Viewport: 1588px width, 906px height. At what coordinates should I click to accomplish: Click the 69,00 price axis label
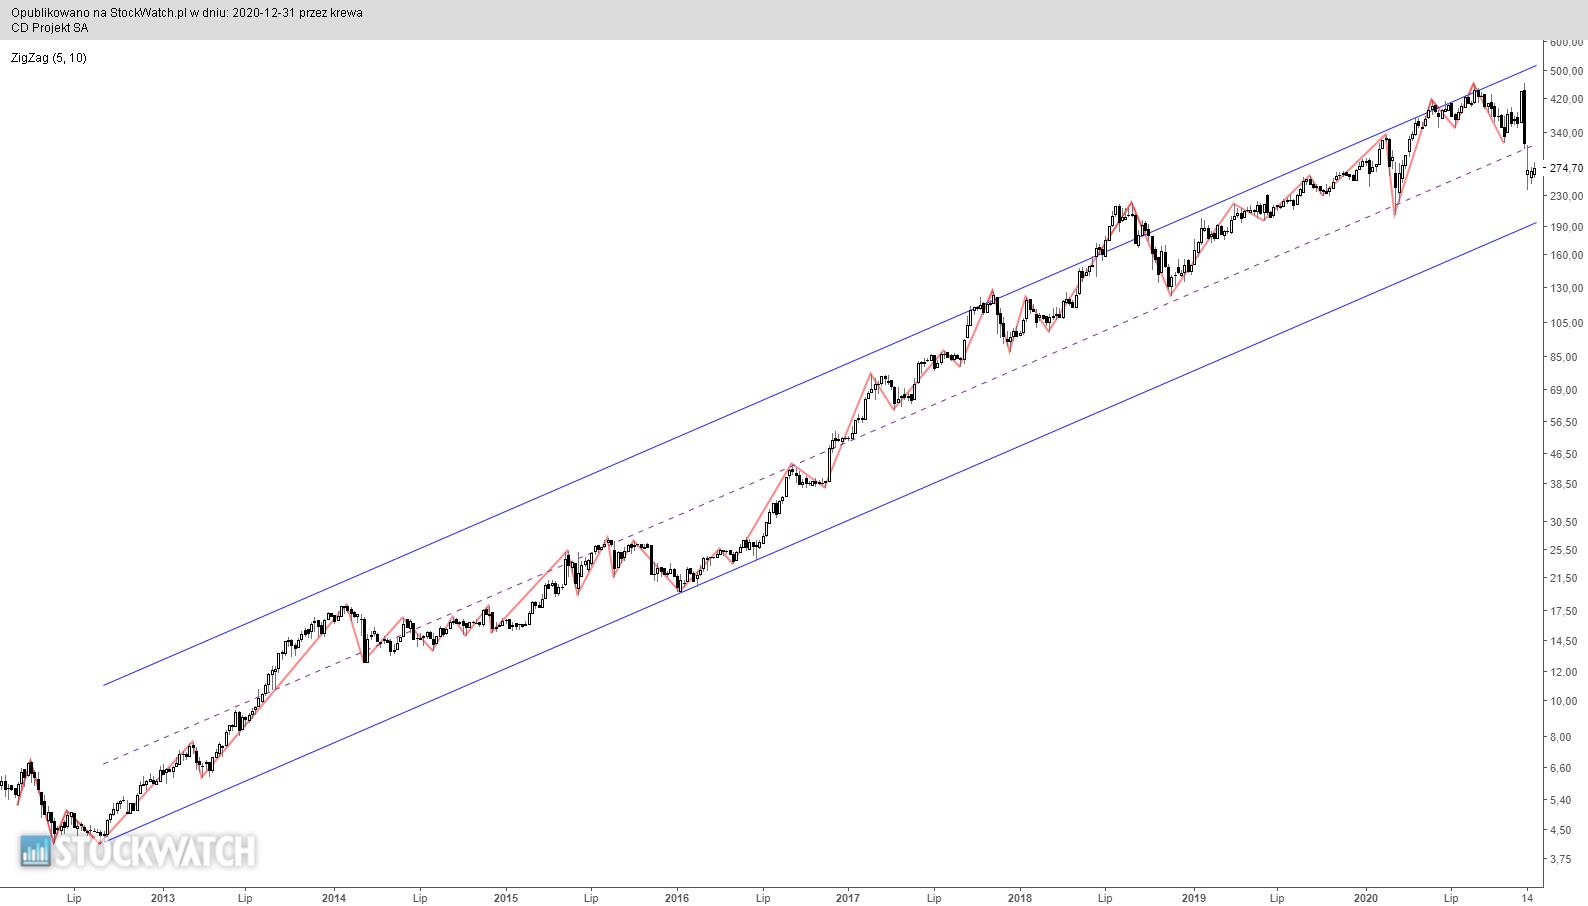tap(1563, 390)
